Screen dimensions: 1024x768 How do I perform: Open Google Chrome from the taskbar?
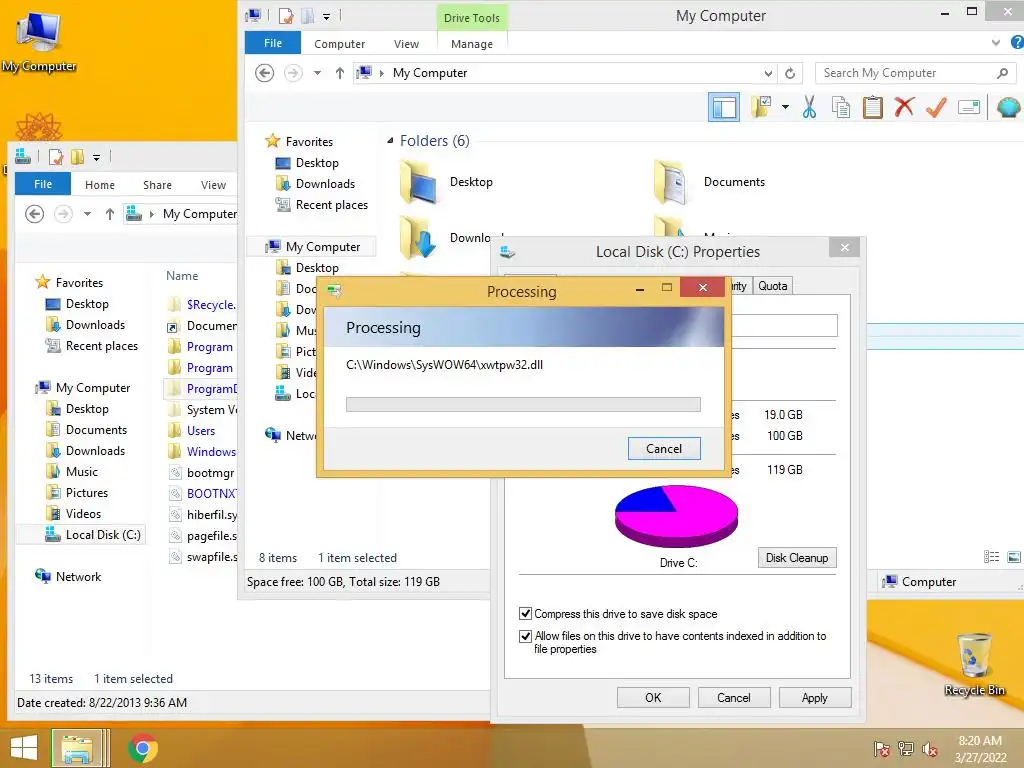tap(142, 748)
